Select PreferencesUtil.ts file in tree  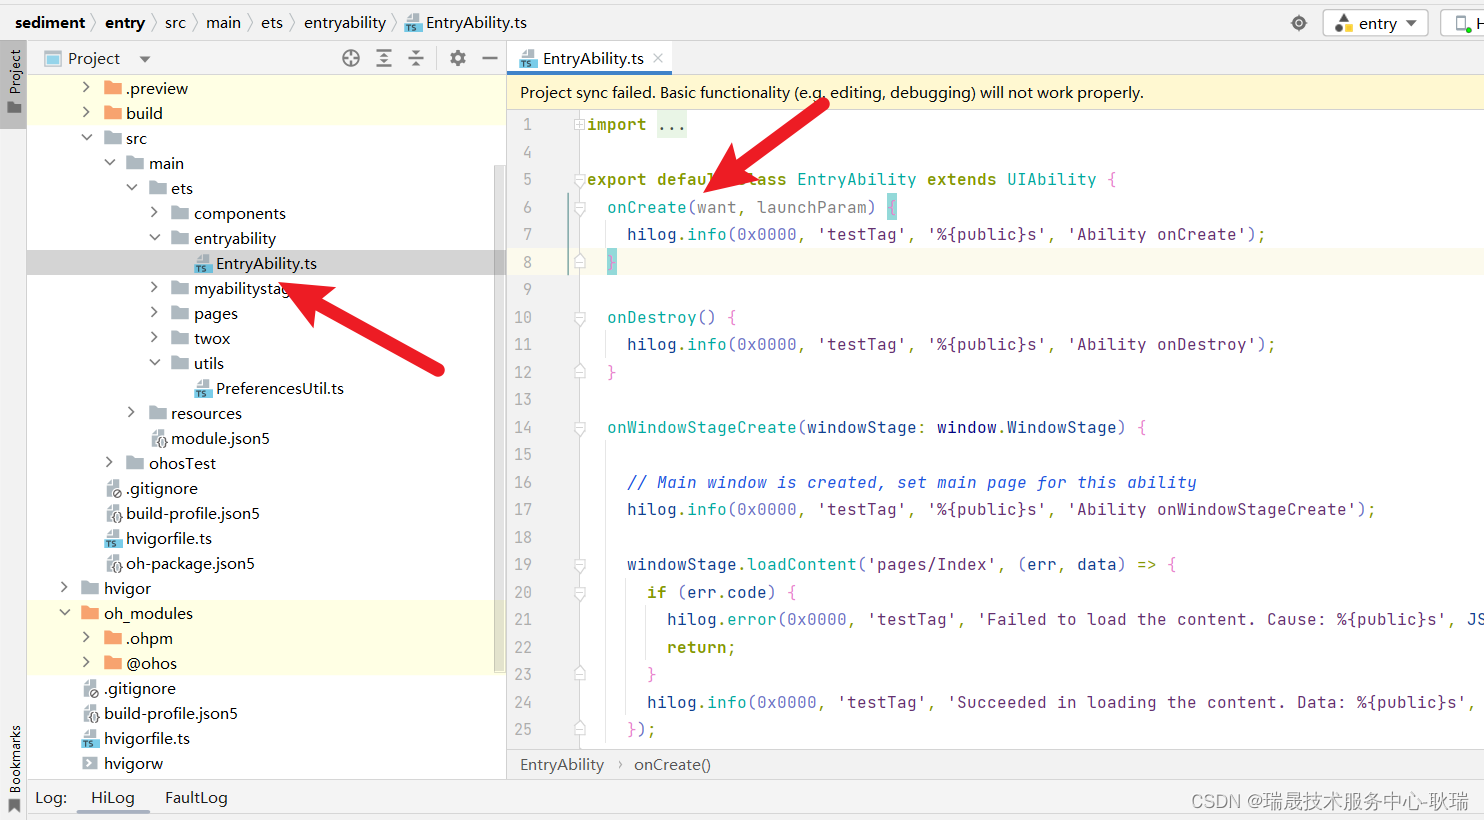point(279,388)
